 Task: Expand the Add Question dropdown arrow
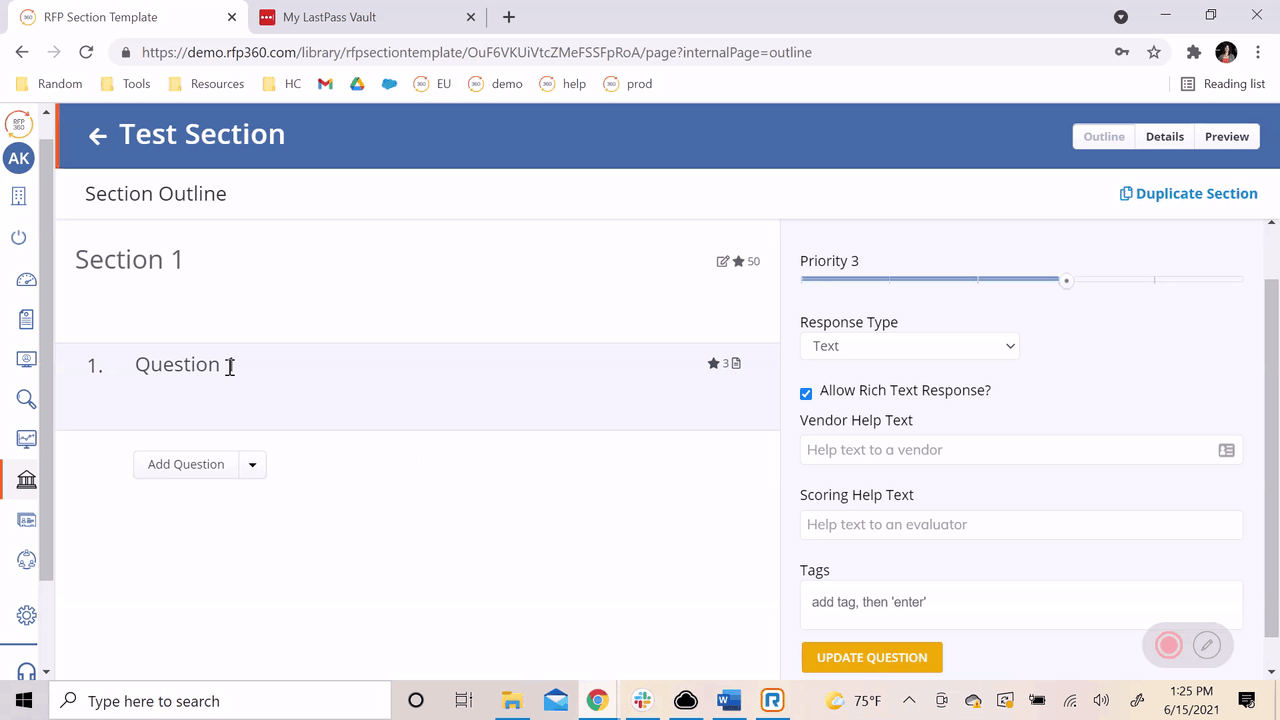[x=252, y=465]
